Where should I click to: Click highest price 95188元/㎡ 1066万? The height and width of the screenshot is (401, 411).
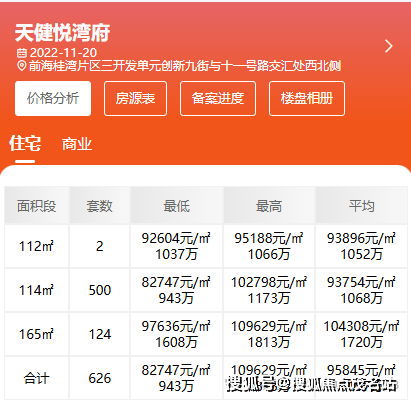269,246
